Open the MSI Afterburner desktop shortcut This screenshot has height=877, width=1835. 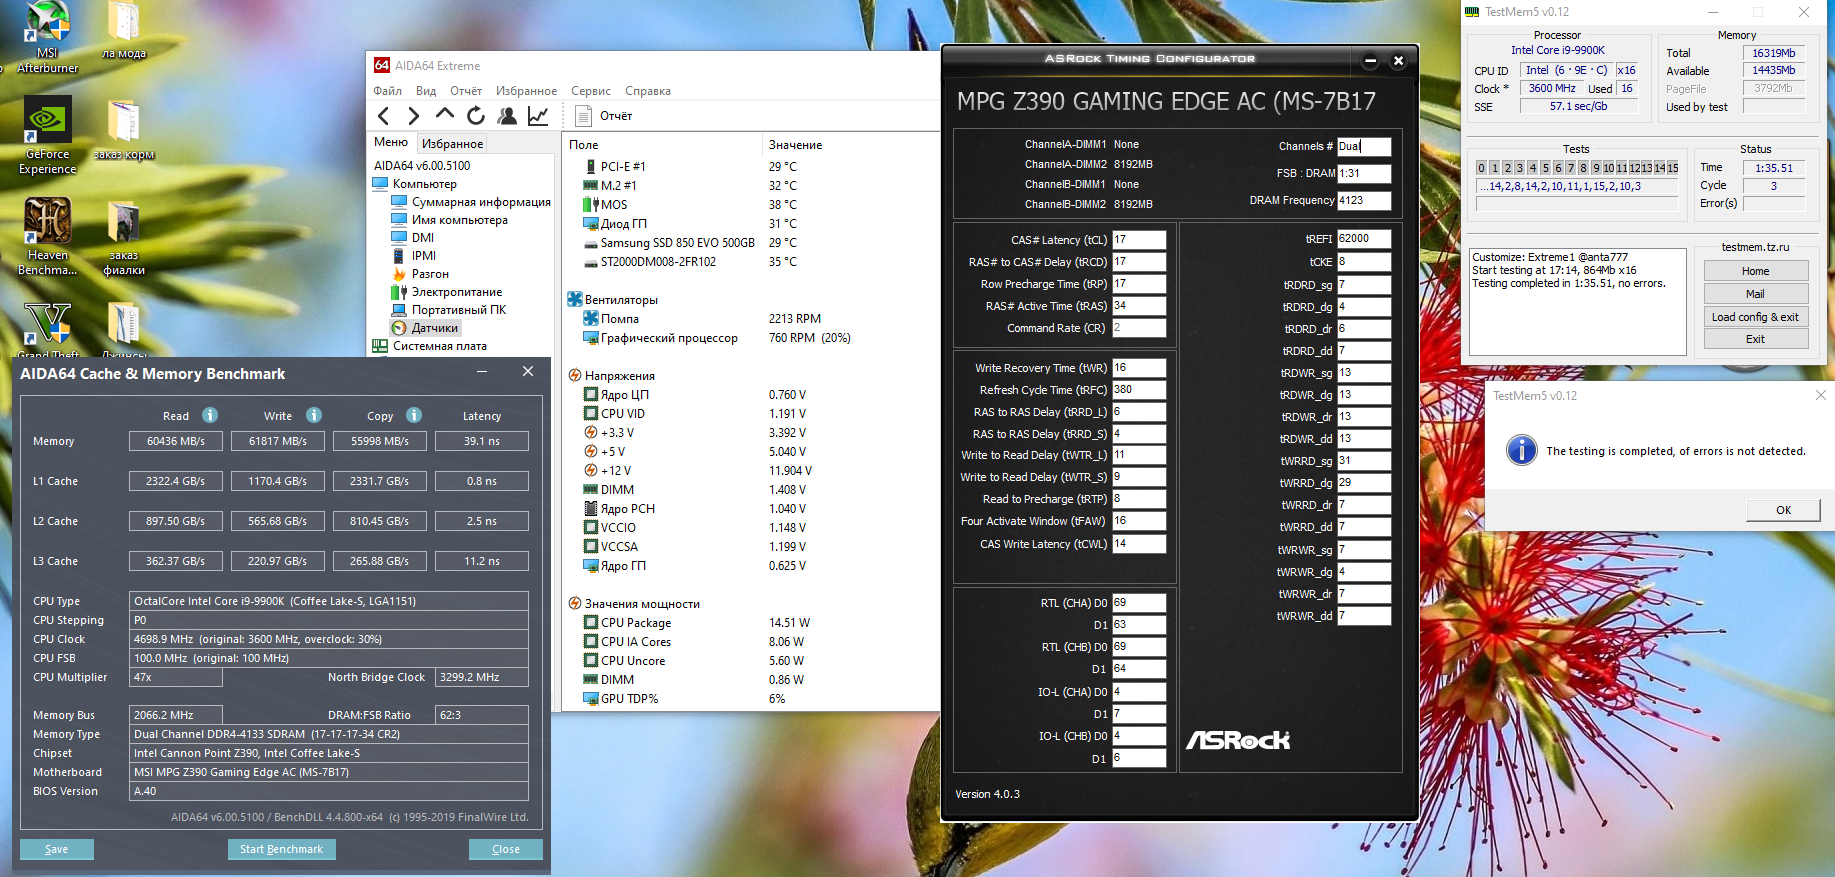(47, 37)
